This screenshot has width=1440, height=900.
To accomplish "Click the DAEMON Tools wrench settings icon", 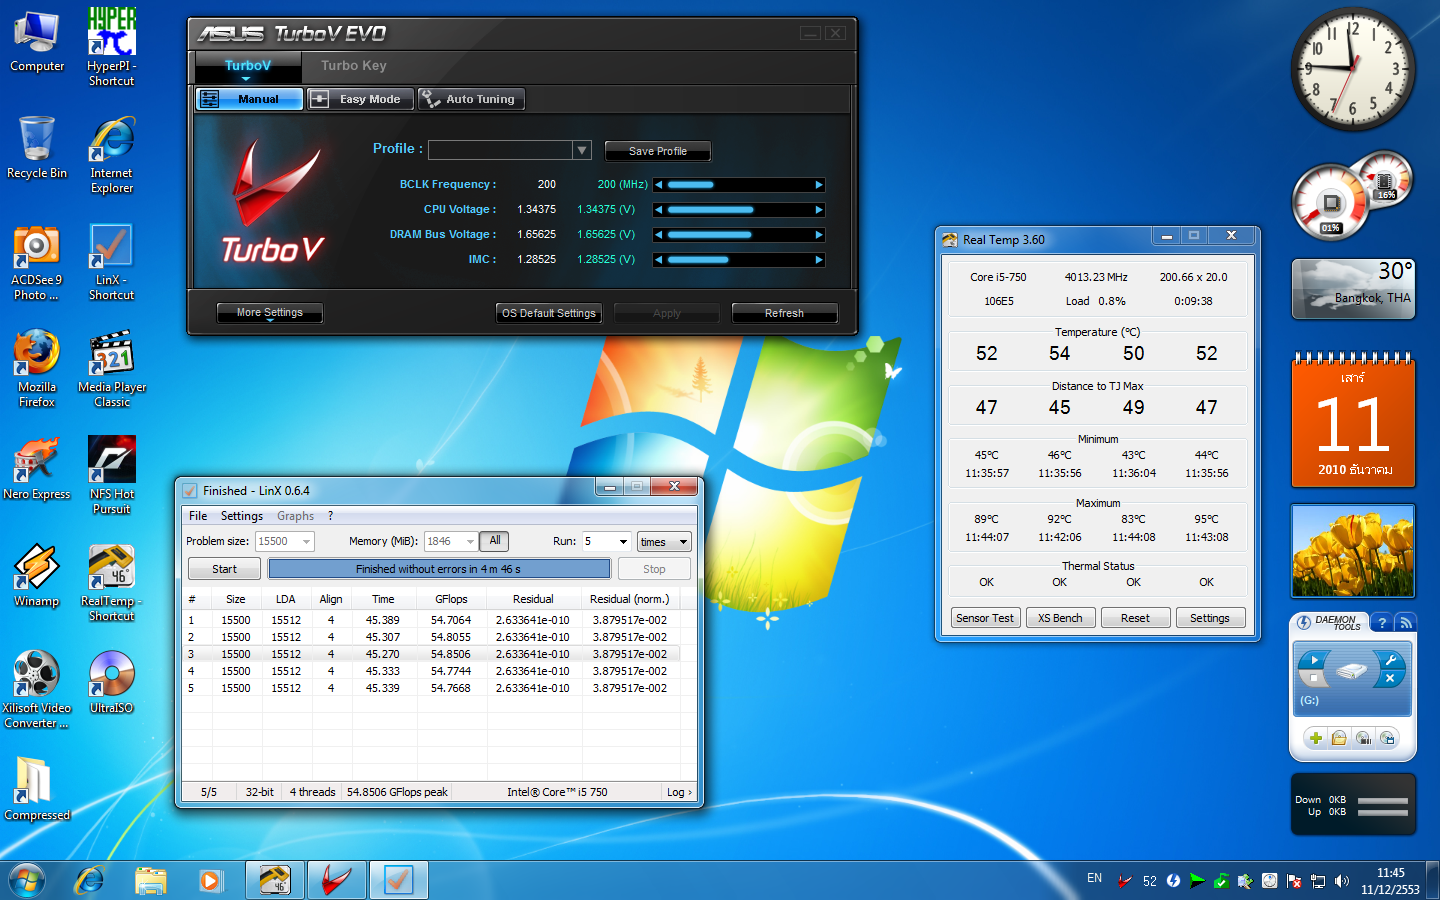I will tap(1390, 660).
